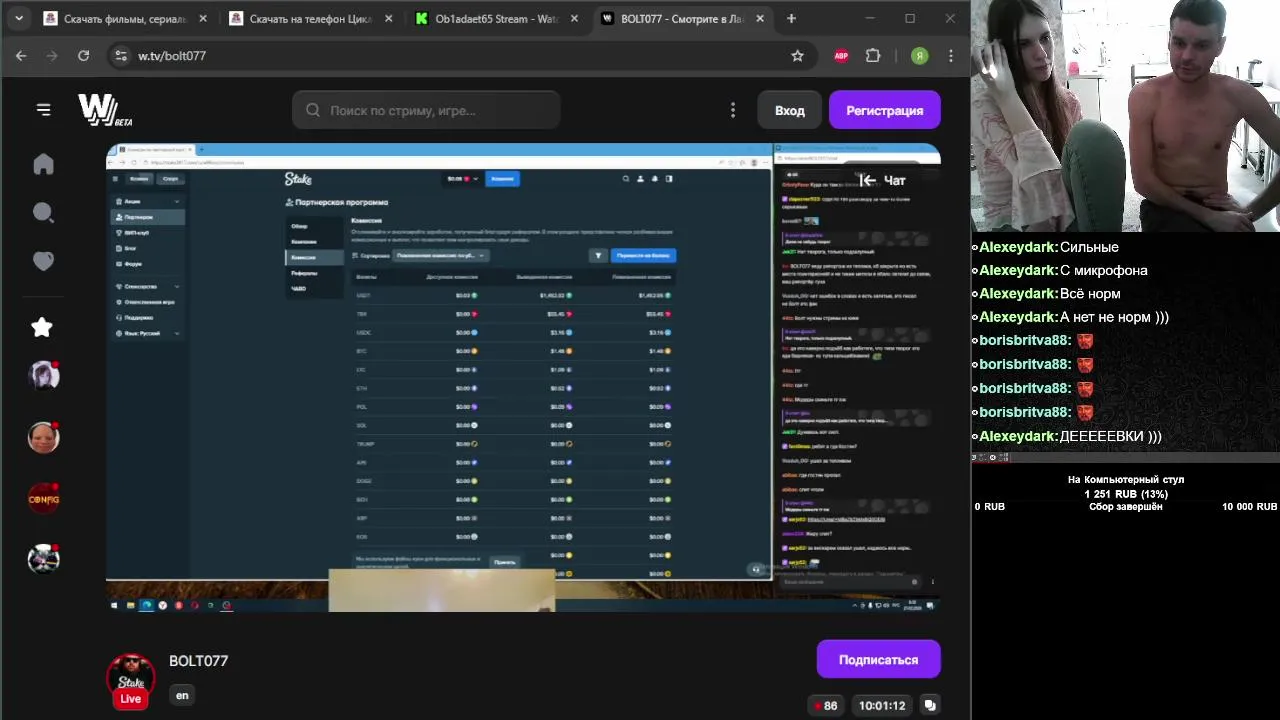Close the 'Скачать фильмы, сериалы' tab
1280x720 pixels.
tap(204, 18)
